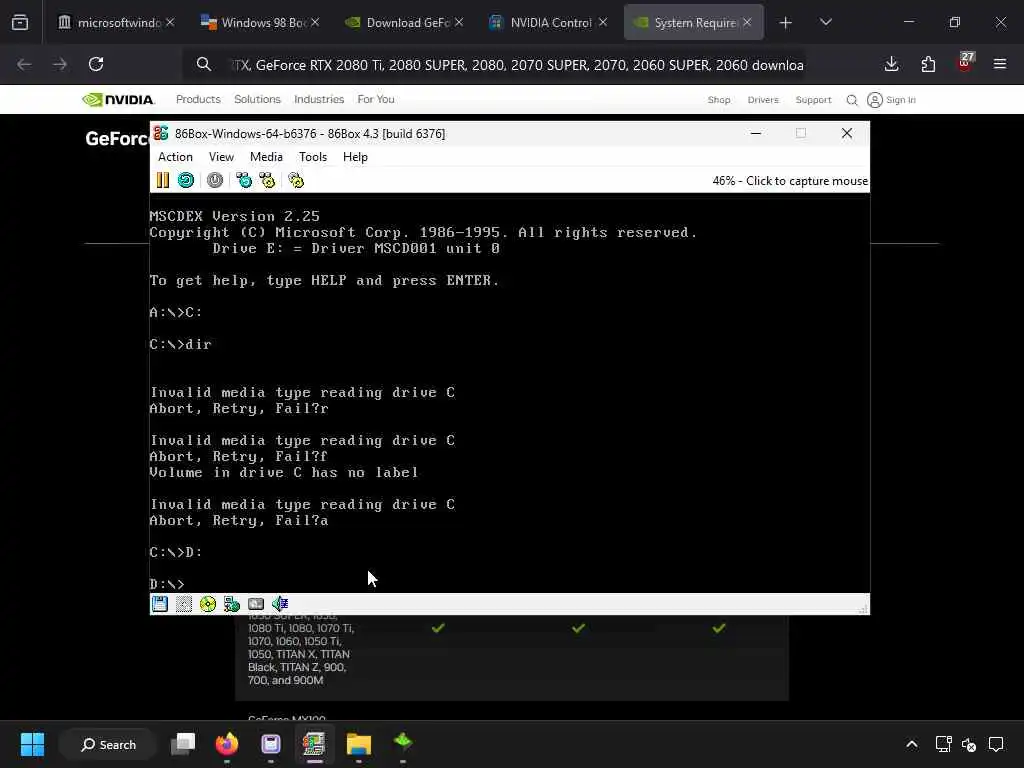Screen dimensions: 1024x768
Task: Click the dotted gray icon beside the floppy icon
Action: 184,604
